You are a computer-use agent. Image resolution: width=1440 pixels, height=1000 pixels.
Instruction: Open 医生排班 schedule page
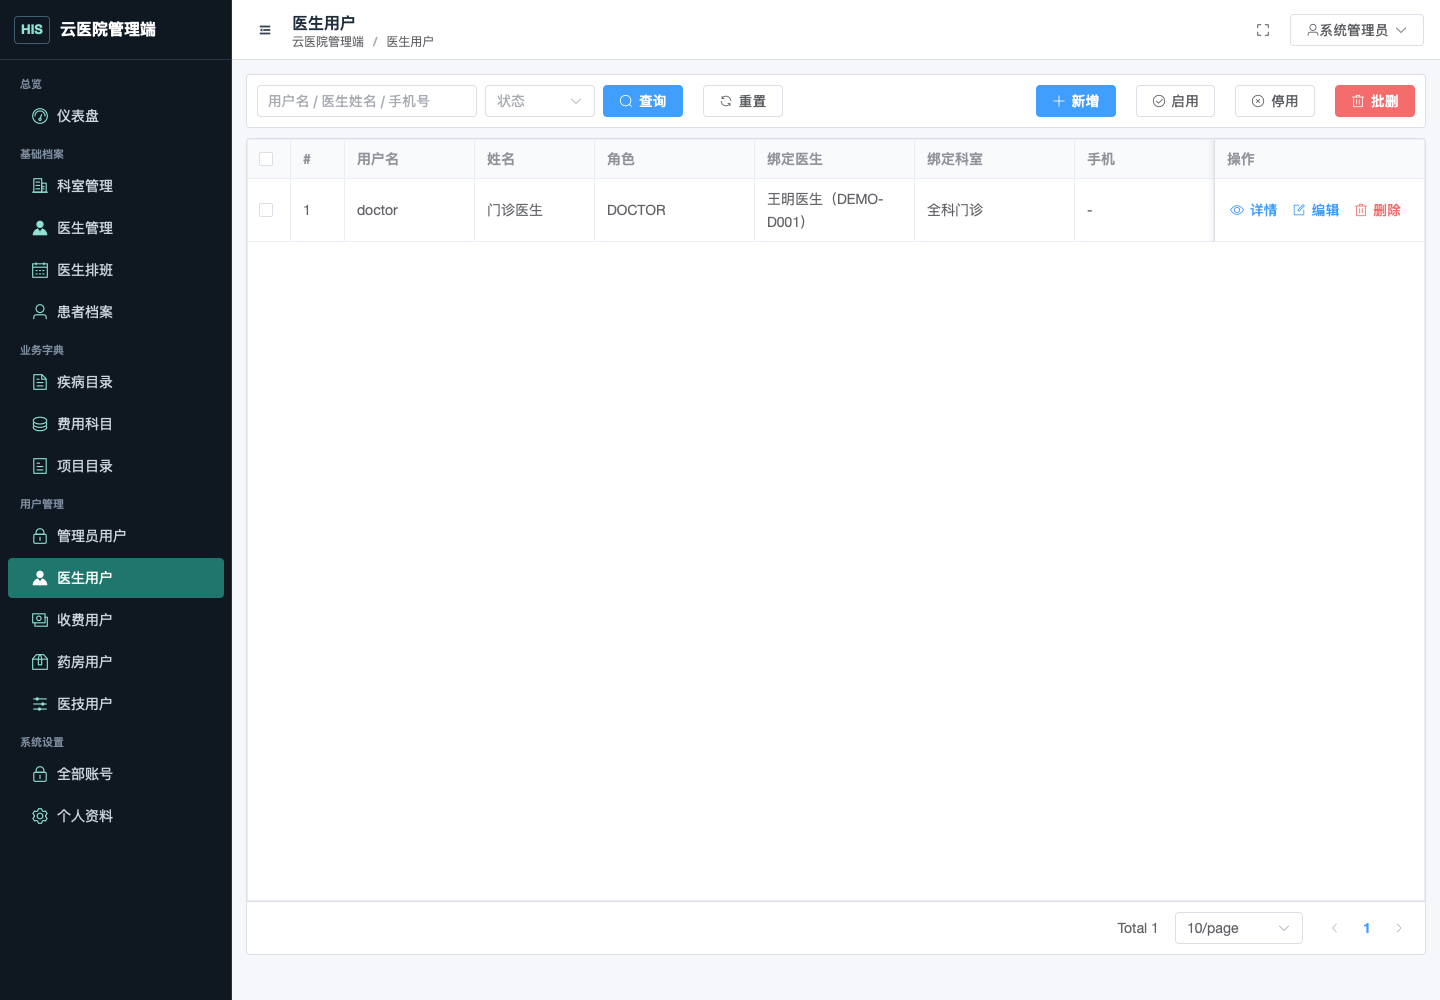(116, 270)
